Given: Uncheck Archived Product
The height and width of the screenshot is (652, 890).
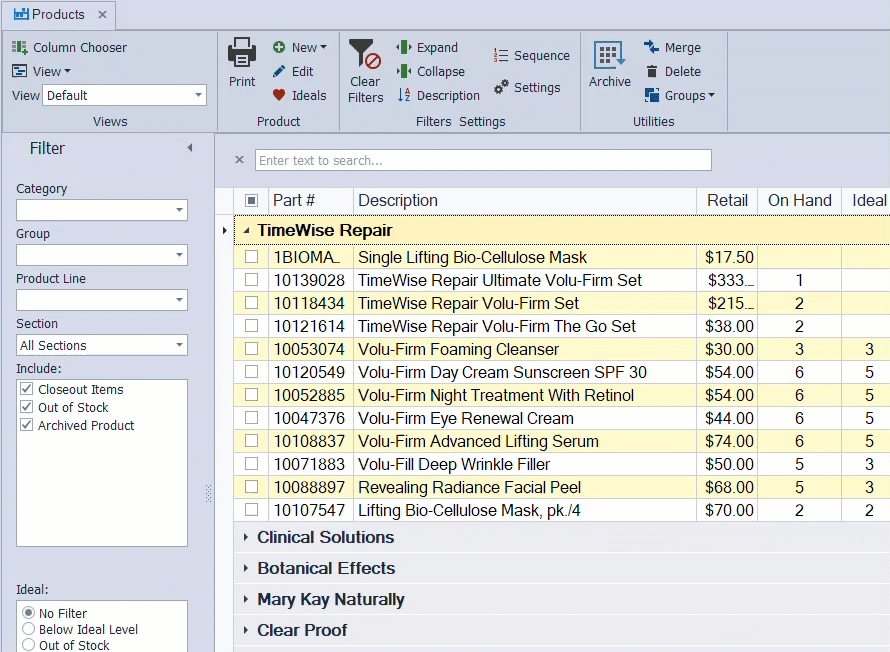Looking at the screenshot, I should (x=27, y=425).
